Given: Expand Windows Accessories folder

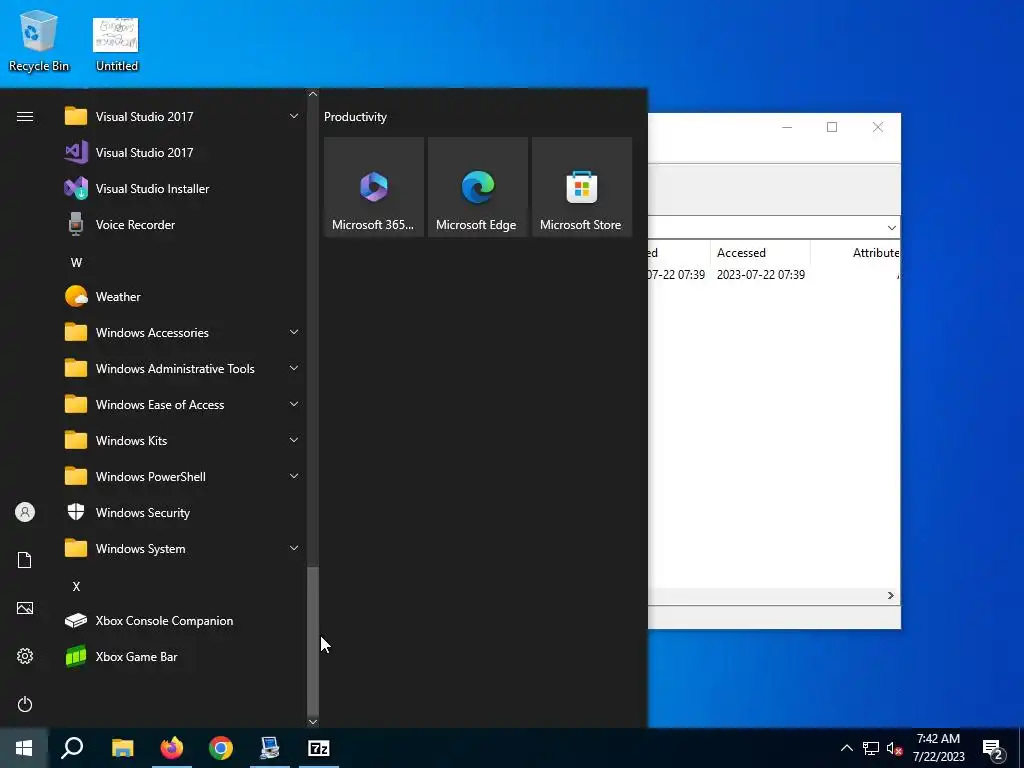Looking at the screenshot, I should point(182,332).
